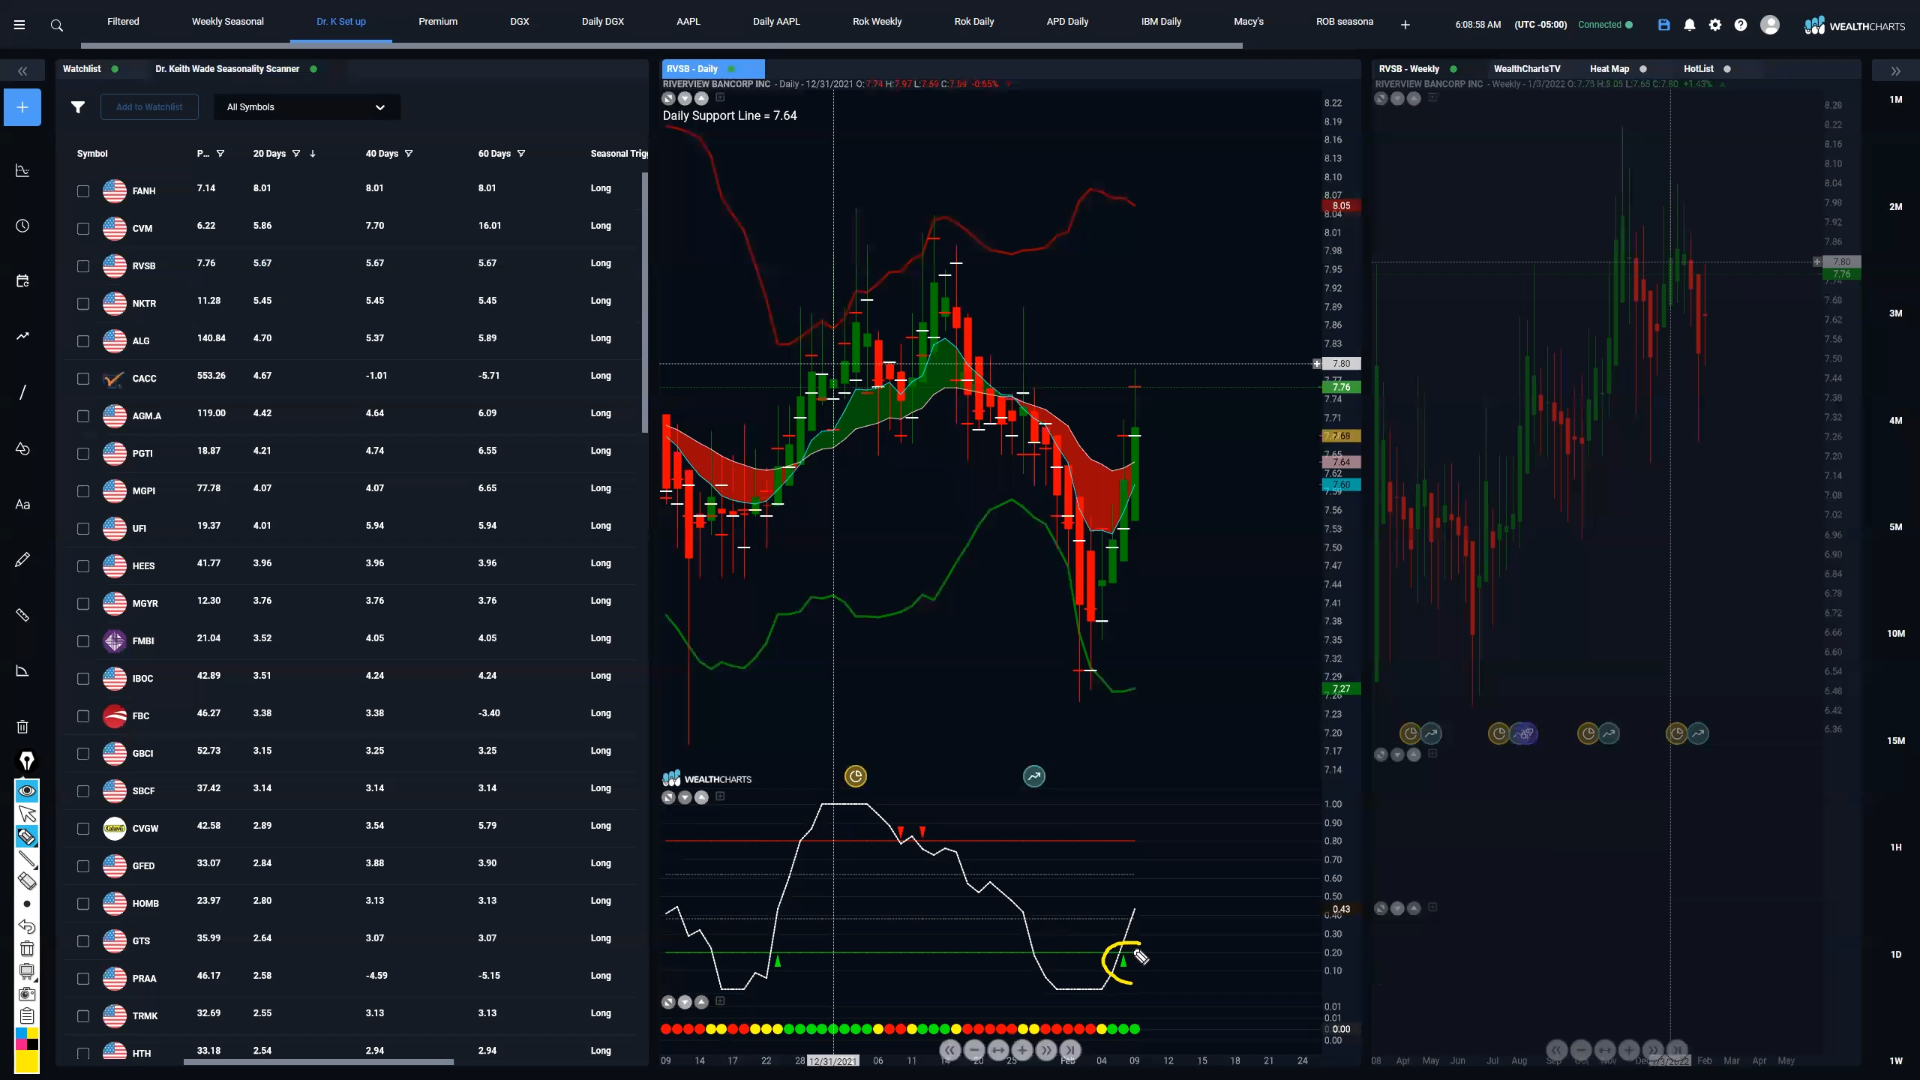This screenshot has height=1080, width=1920.
Task: Click the annotation camera screenshot icon
Action: tap(27, 994)
